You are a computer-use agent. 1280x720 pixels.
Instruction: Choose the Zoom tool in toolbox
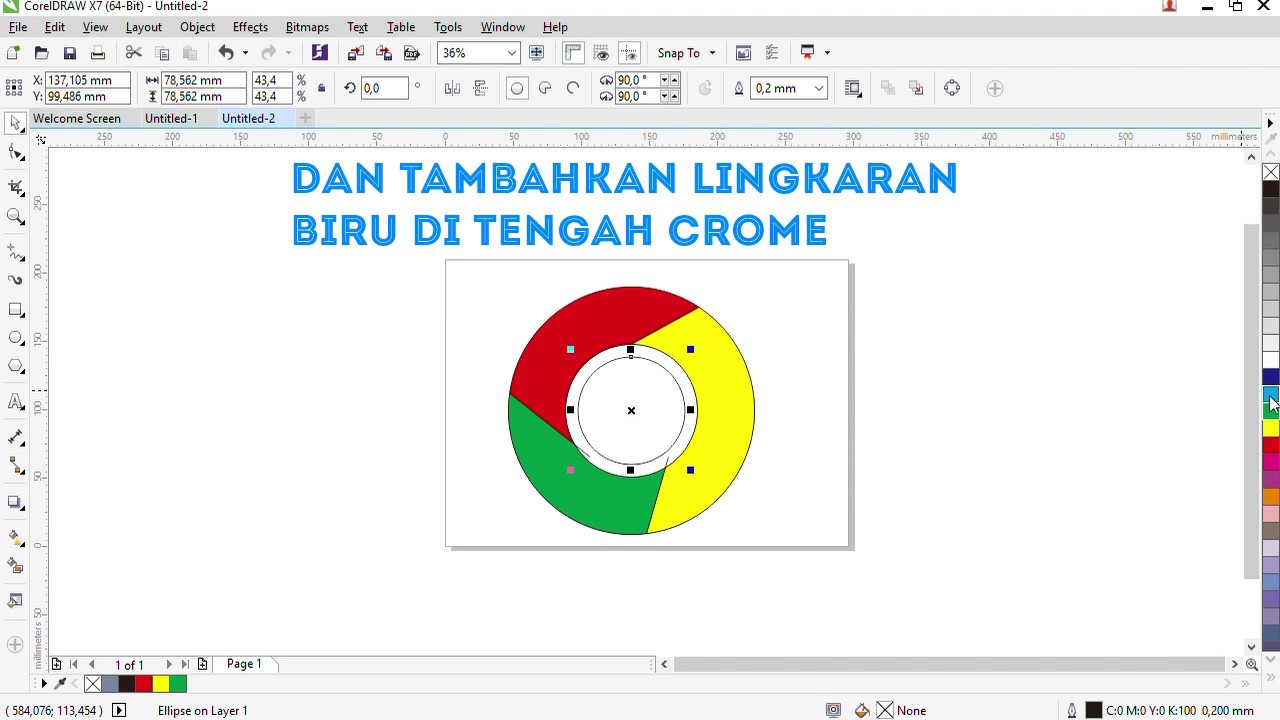point(16,216)
